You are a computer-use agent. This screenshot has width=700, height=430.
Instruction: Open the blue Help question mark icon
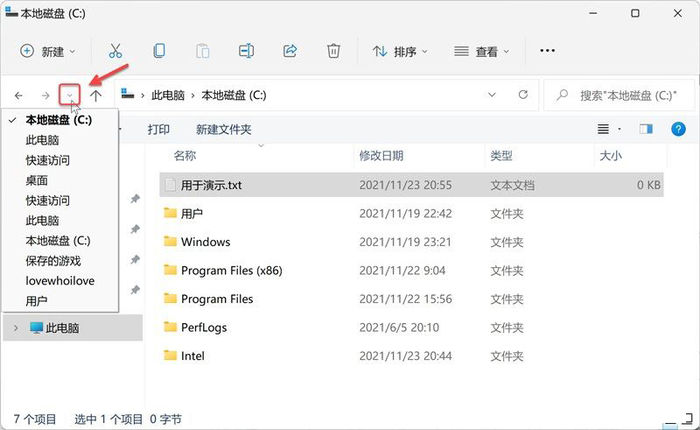678,129
